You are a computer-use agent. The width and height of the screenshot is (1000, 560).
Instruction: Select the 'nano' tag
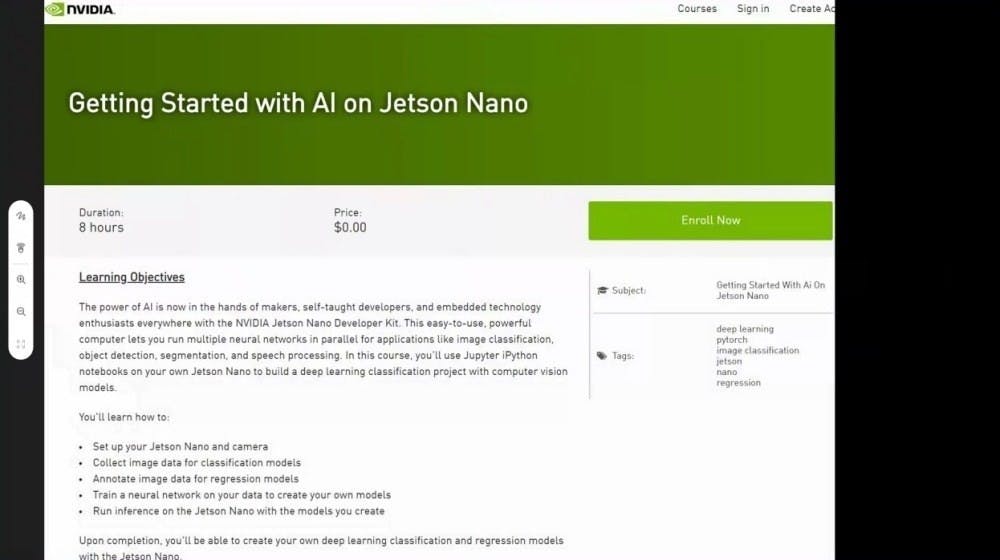[x=727, y=372]
